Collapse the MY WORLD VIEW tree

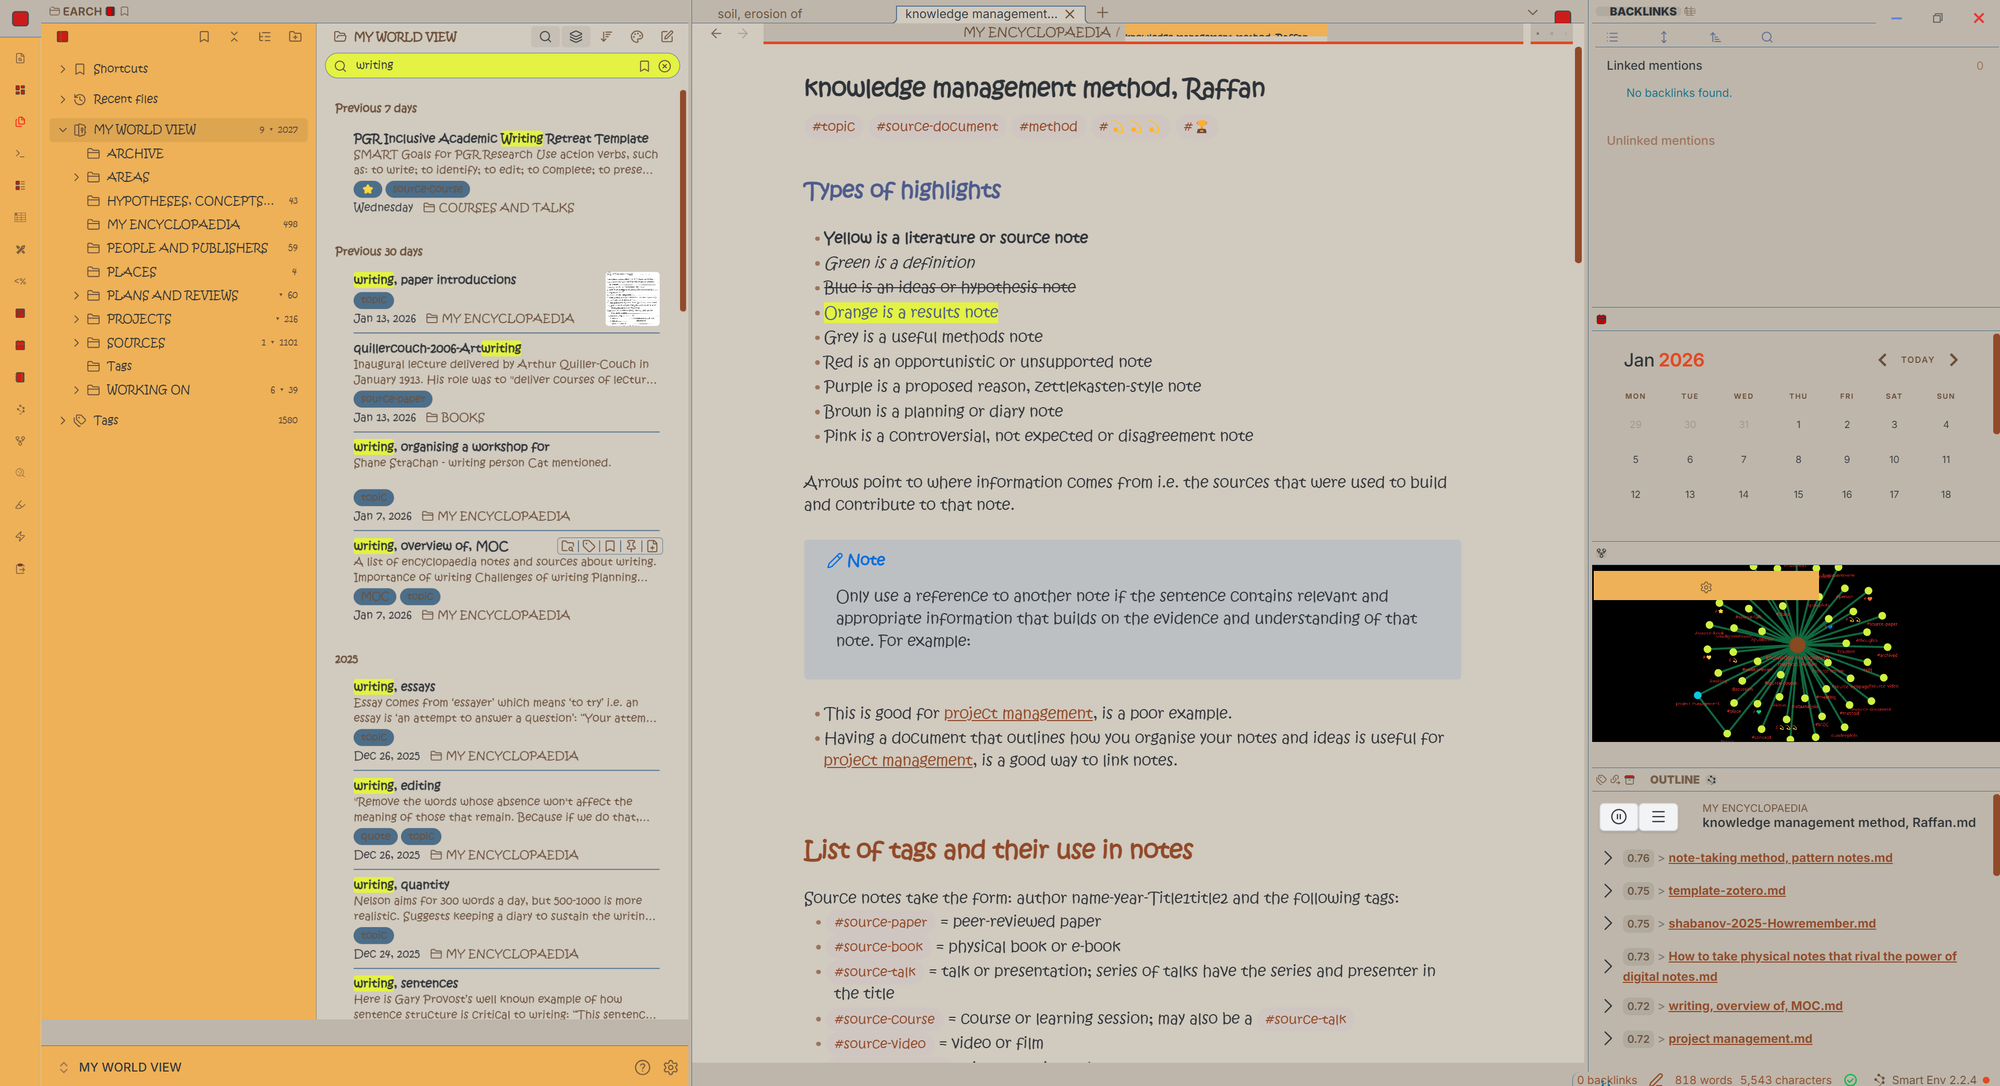pos(63,130)
